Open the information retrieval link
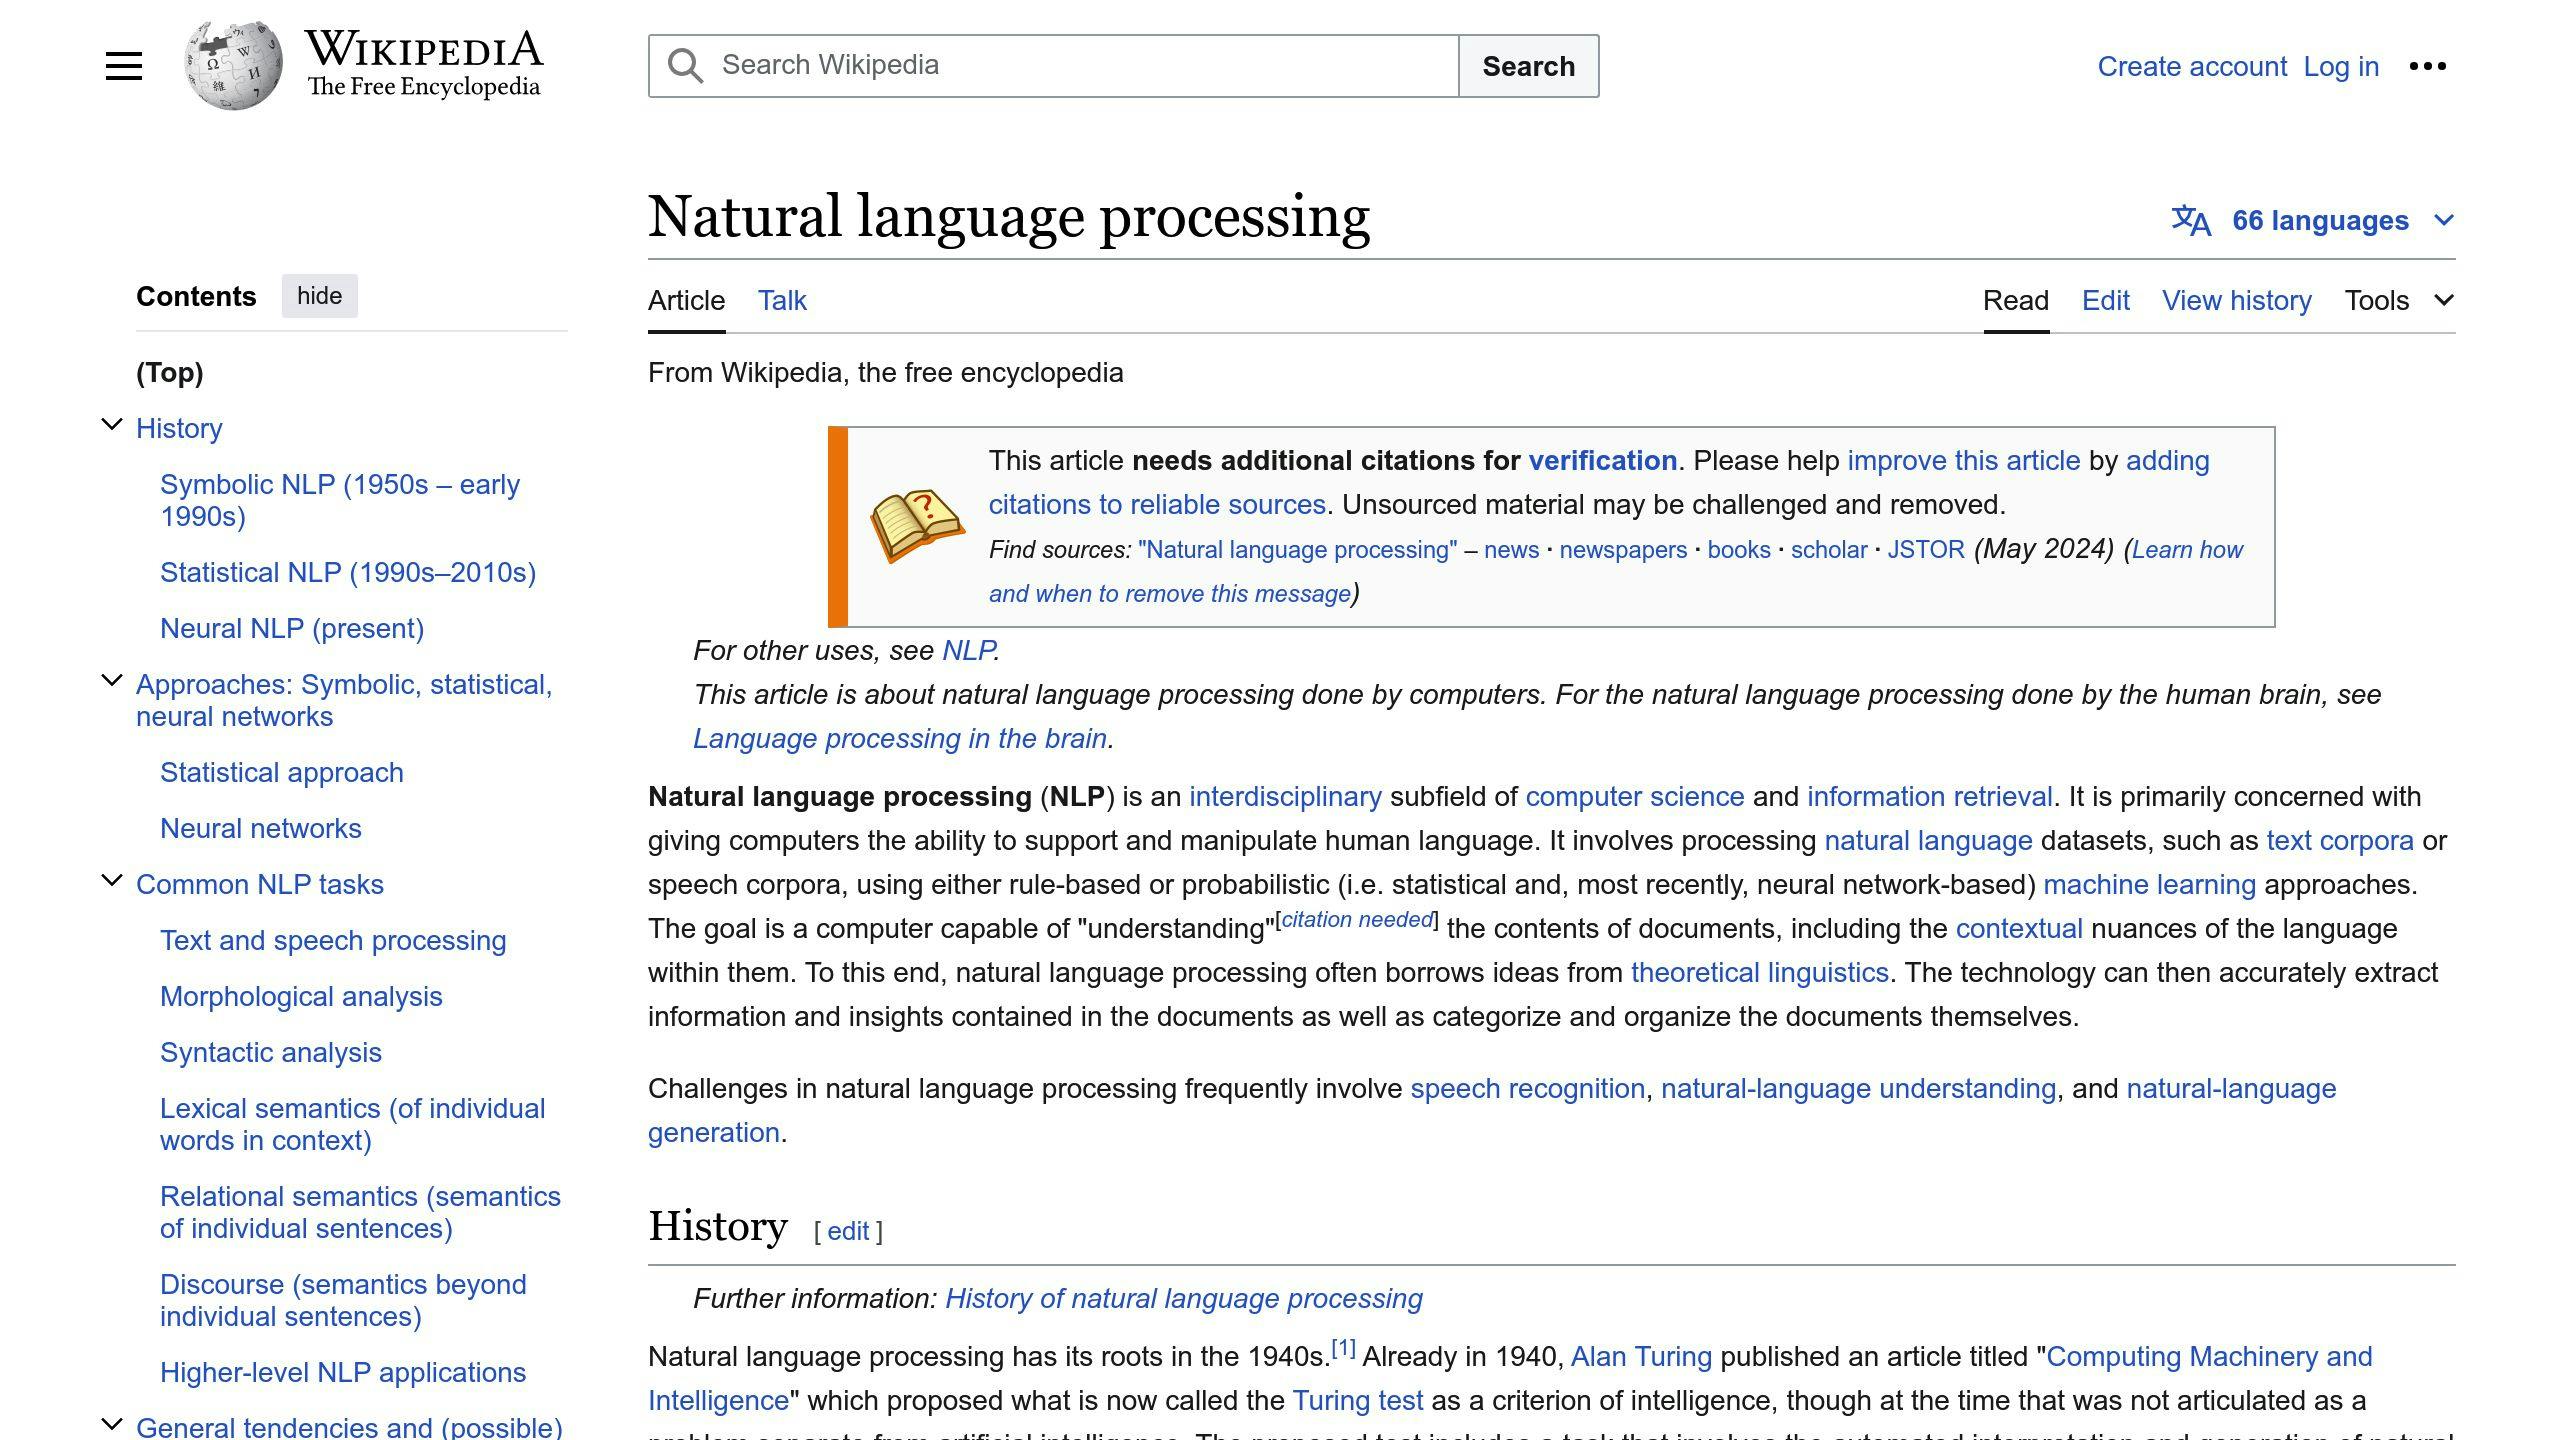Image resolution: width=2560 pixels, height=1440 pixels. pyautogui.click(x=1930, y=796)
